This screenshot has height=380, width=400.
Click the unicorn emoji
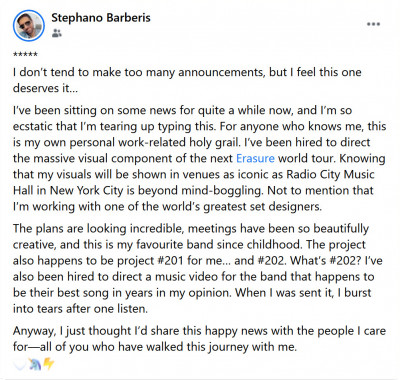click(x=34, y=365)
